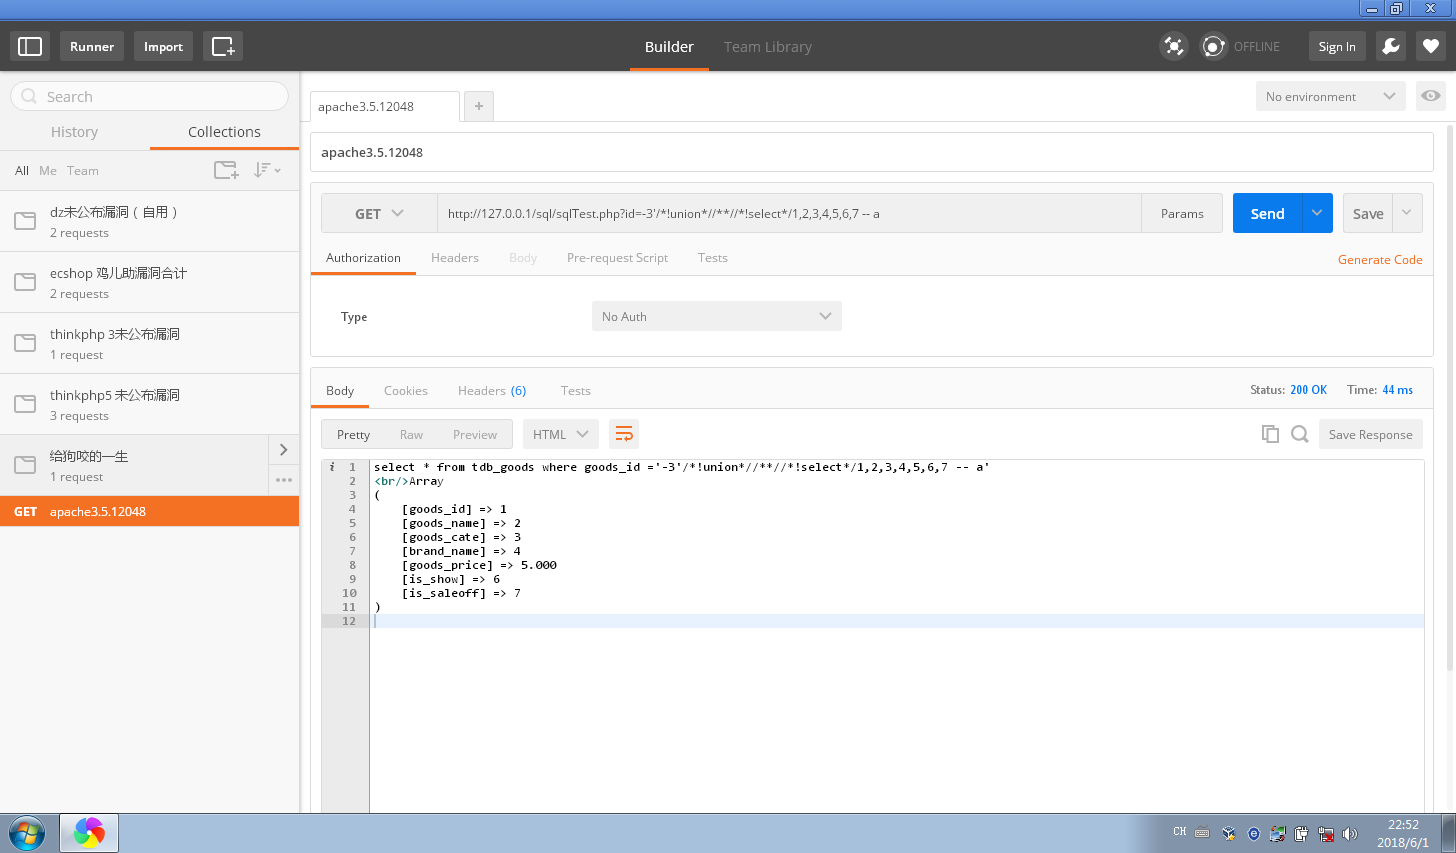
Task: Toggle environment quick look eye icon
Action: click(1431, 96)
